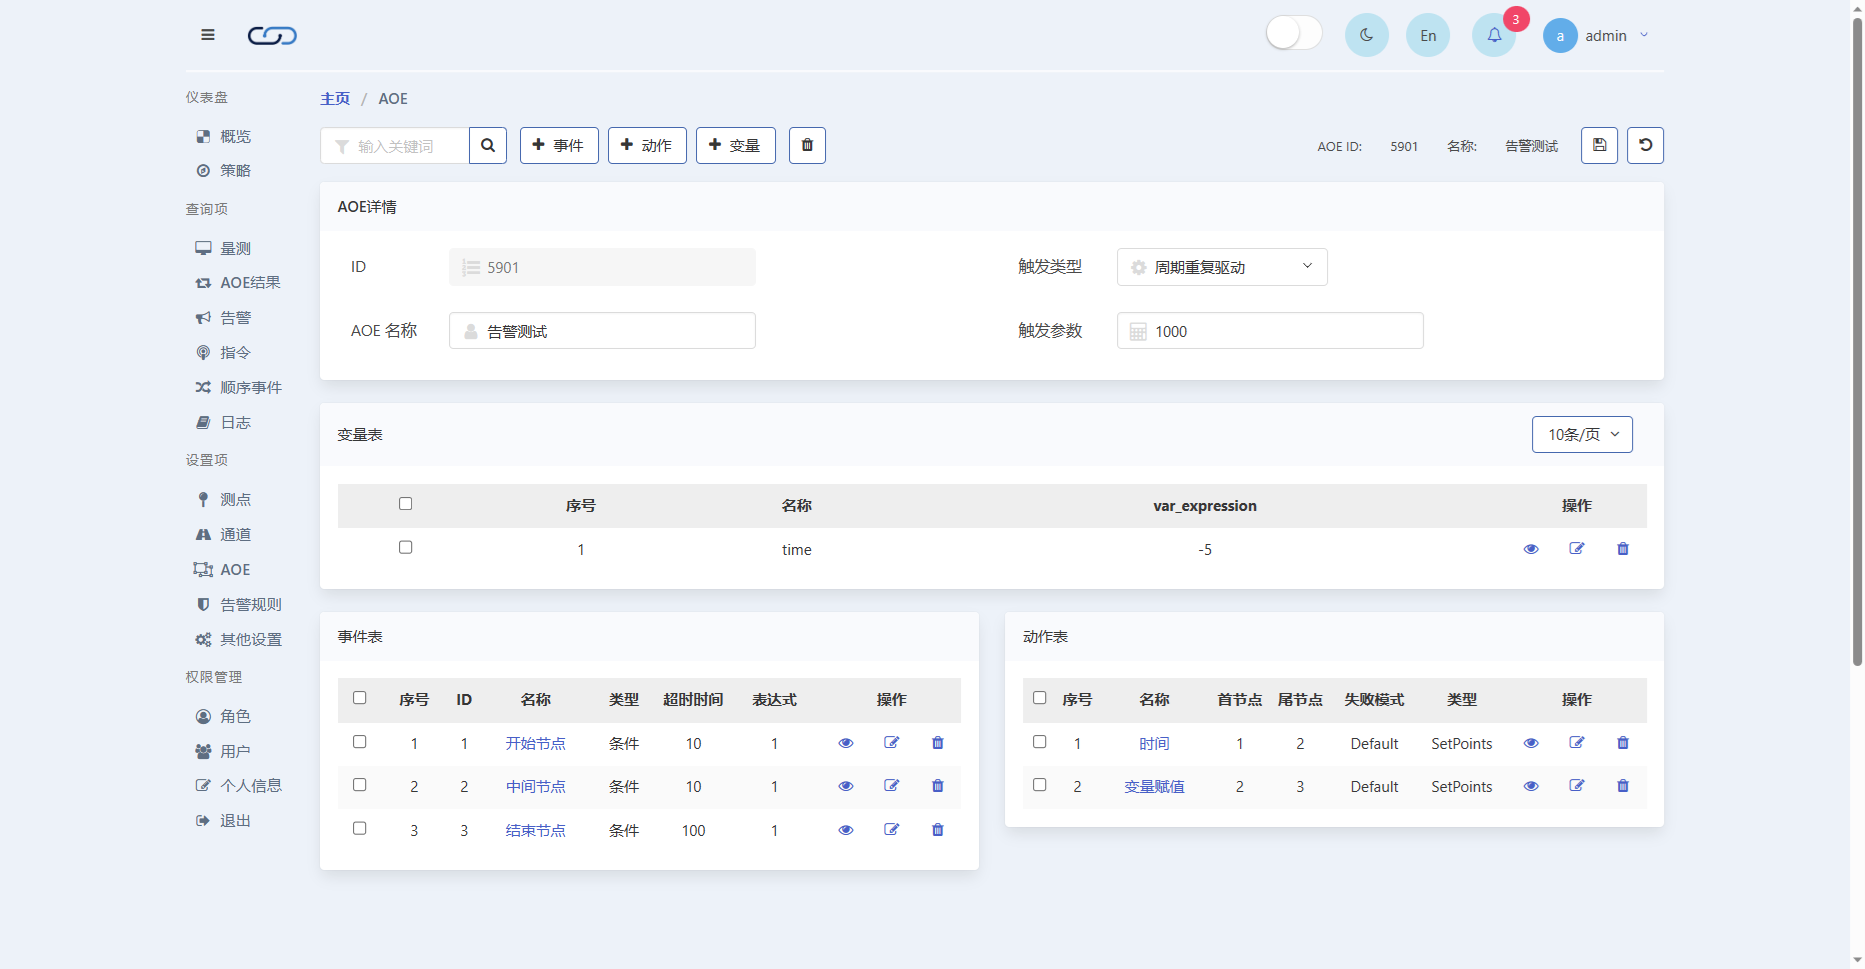This screenshot has height=969, width=1865.
Task: Edit the 结束节点 event
Action: tap(892, 830)
